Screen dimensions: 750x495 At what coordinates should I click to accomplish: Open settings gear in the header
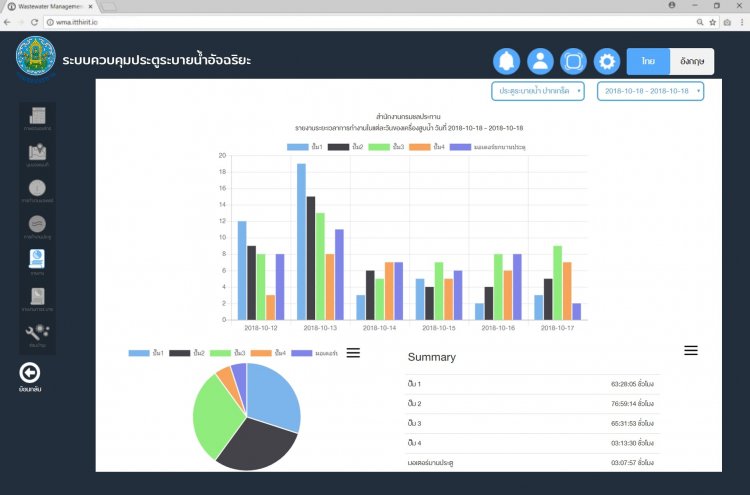607,61
